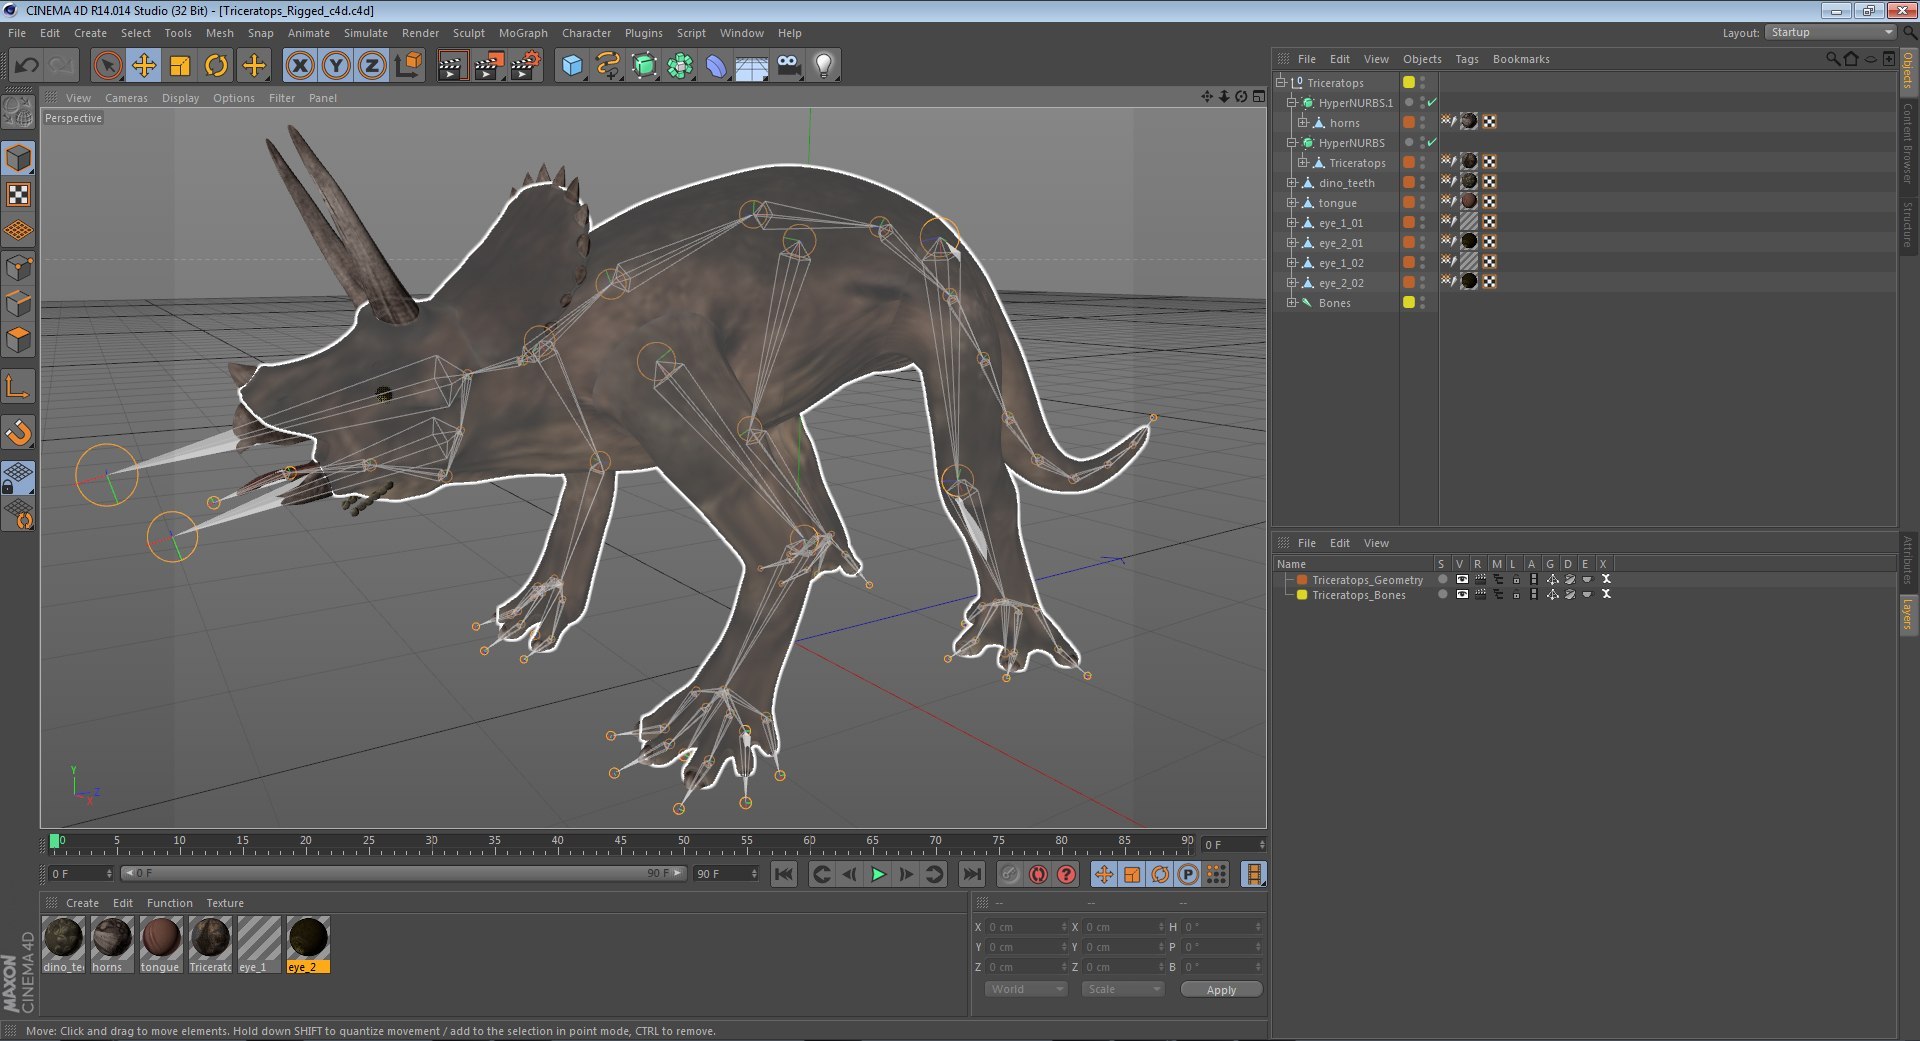The image size is (1920, 1041).
Task: Jump to animation start
Action: 784,874
